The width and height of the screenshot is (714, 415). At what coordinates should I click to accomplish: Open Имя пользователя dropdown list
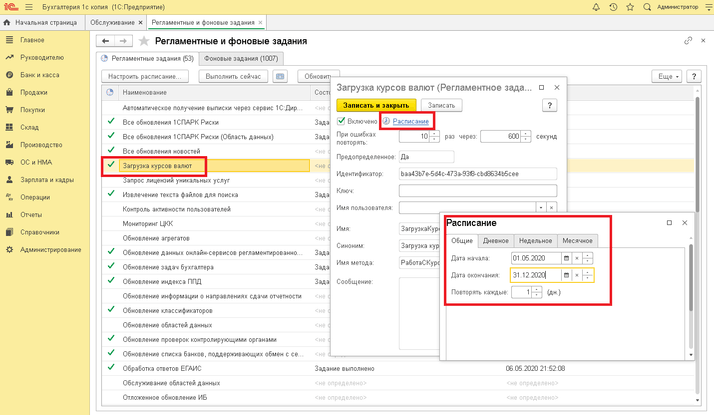point(541,208)
